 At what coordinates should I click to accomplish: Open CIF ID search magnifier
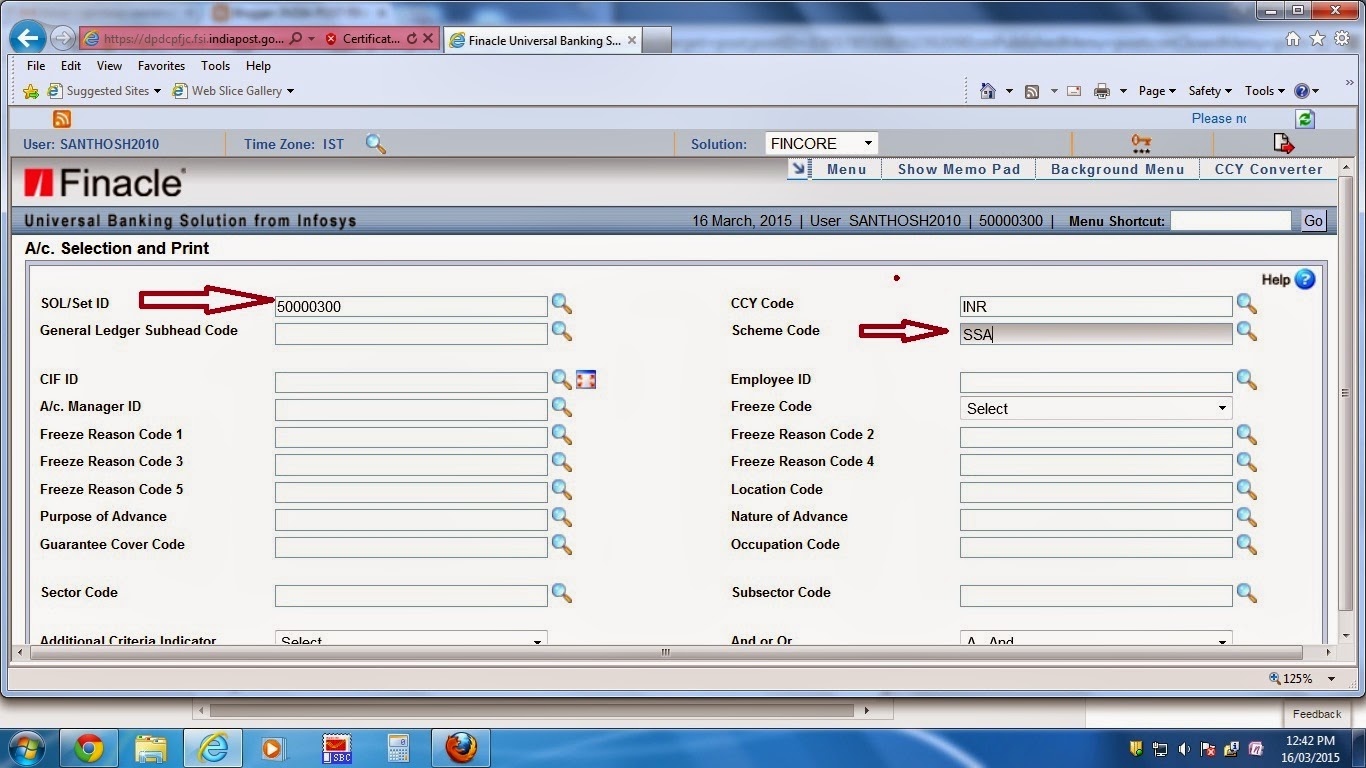tap(562, 380)
